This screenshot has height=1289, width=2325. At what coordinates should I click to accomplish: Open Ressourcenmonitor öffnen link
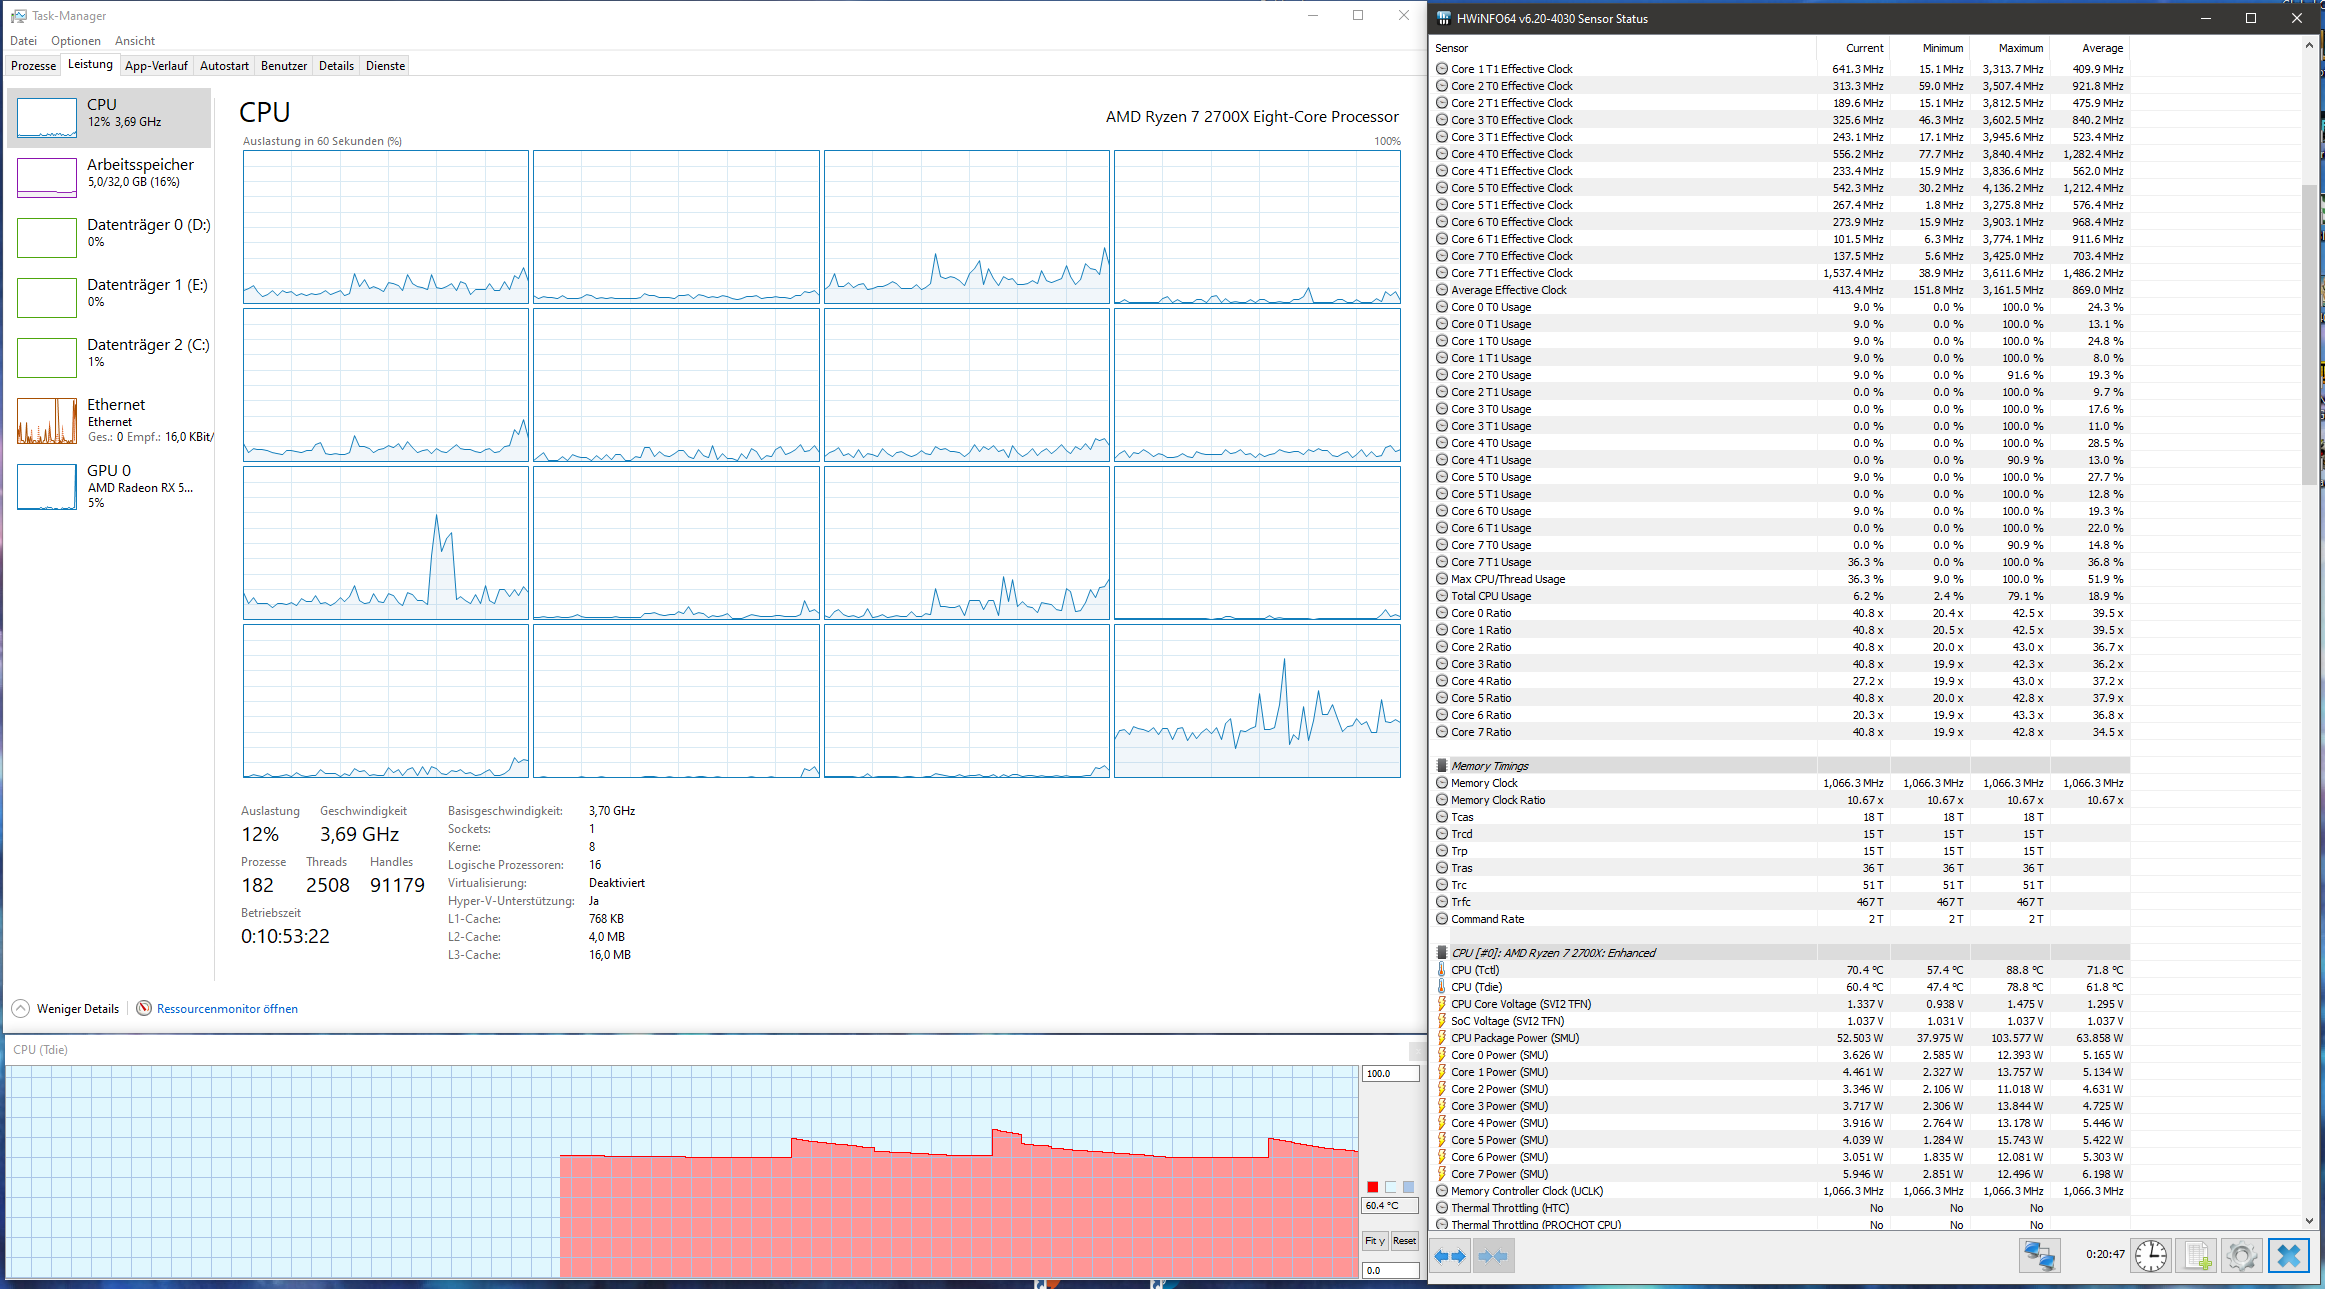(x=227, y=1008)
